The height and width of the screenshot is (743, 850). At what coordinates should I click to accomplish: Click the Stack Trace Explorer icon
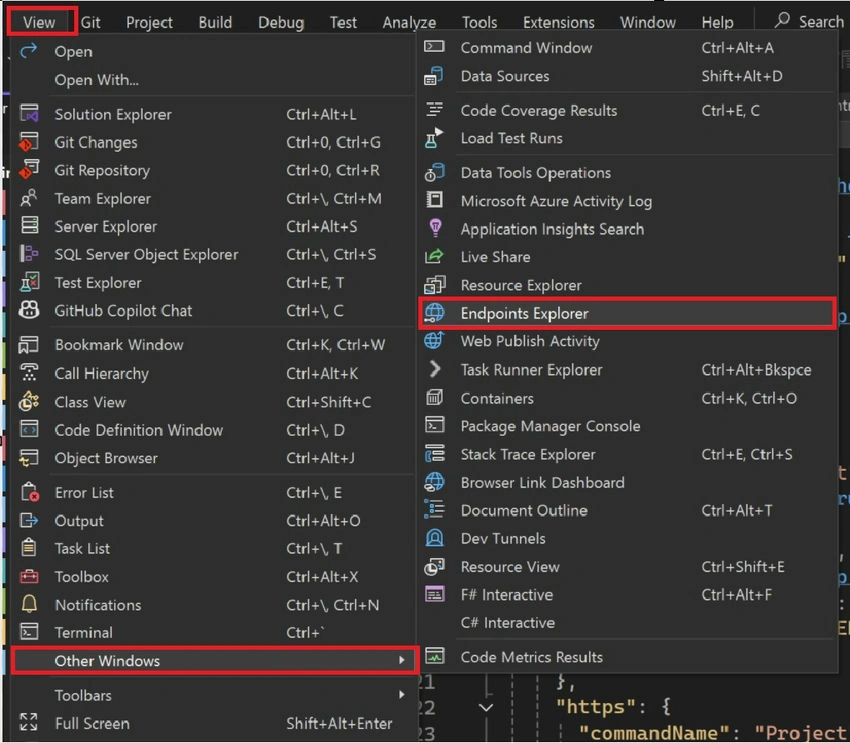click(434, 454)
